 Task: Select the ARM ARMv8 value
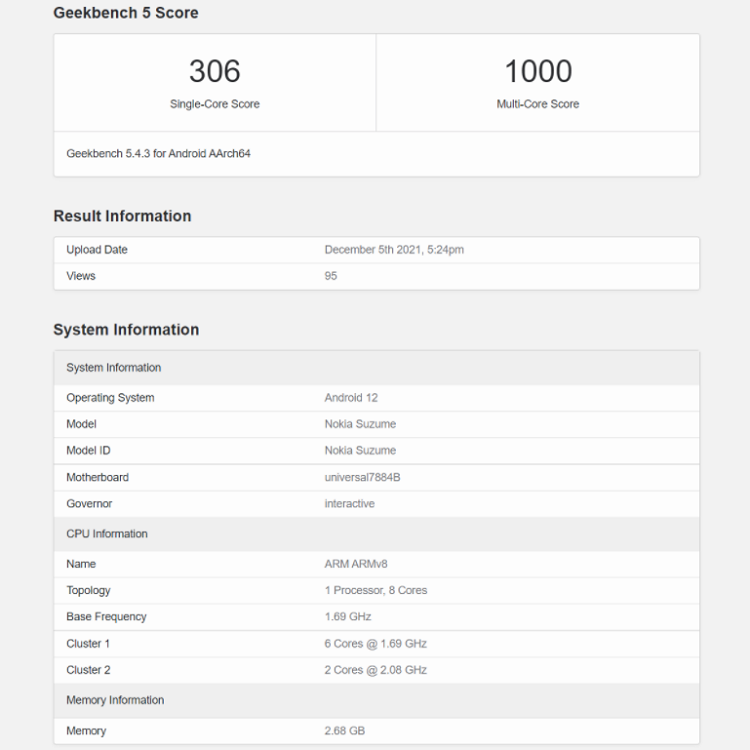coord(356,564)
